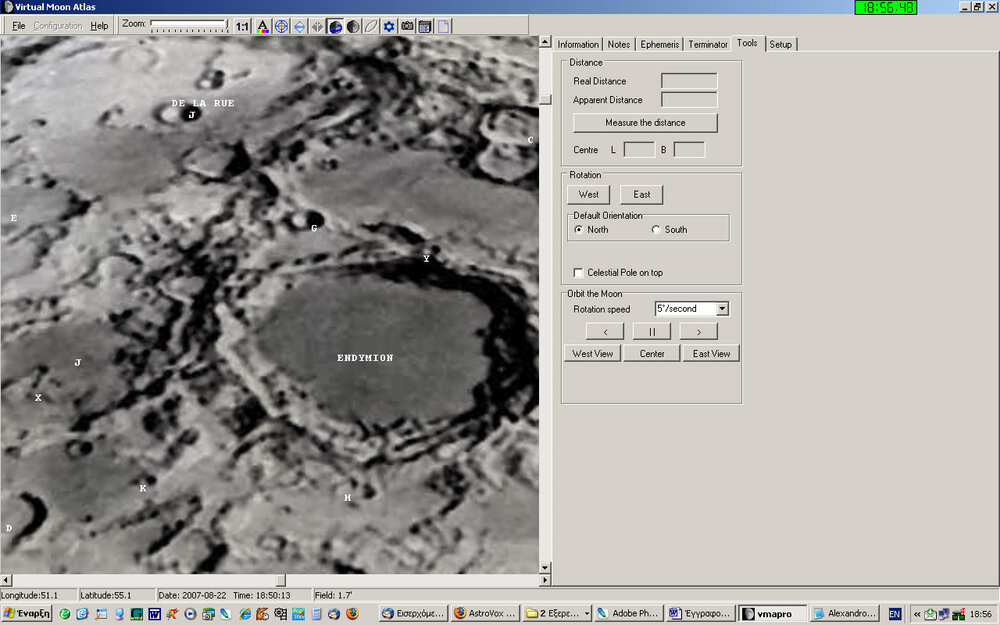The image size is (1000, 625).
Task: Click the 1:1 zoom reset button
Action: coord(242,26)
